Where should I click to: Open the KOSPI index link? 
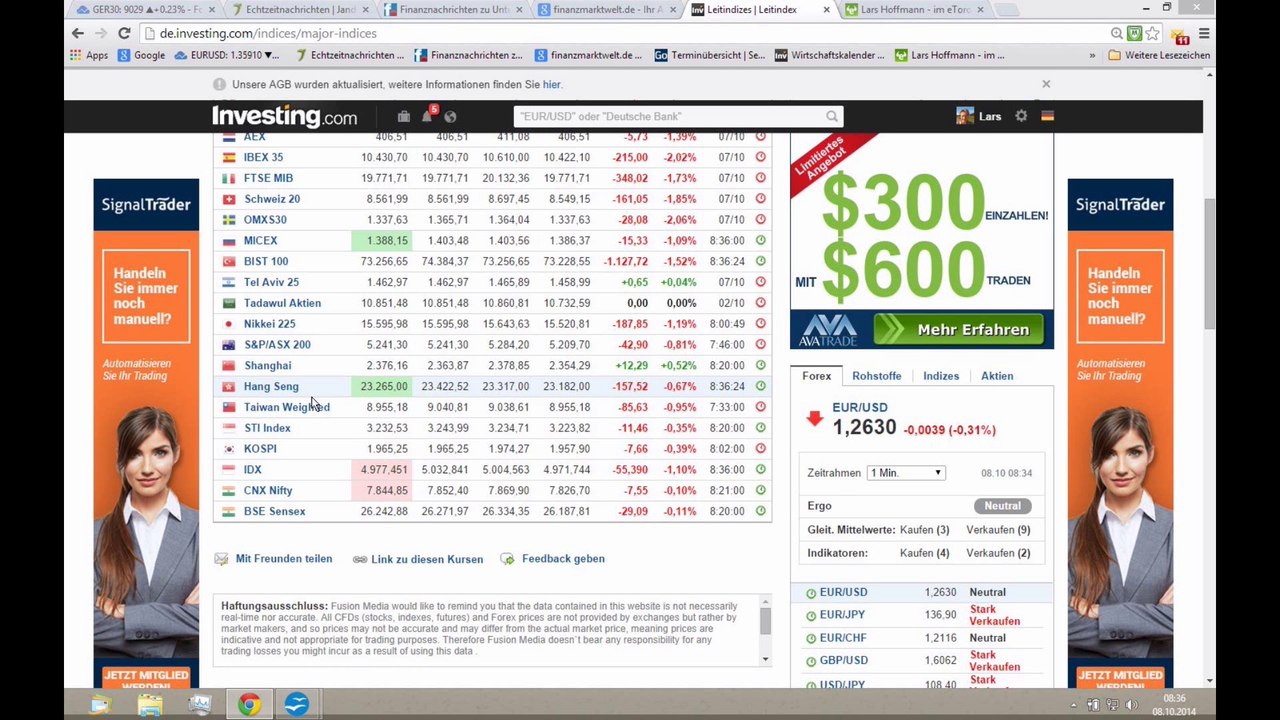pos(260,449)
